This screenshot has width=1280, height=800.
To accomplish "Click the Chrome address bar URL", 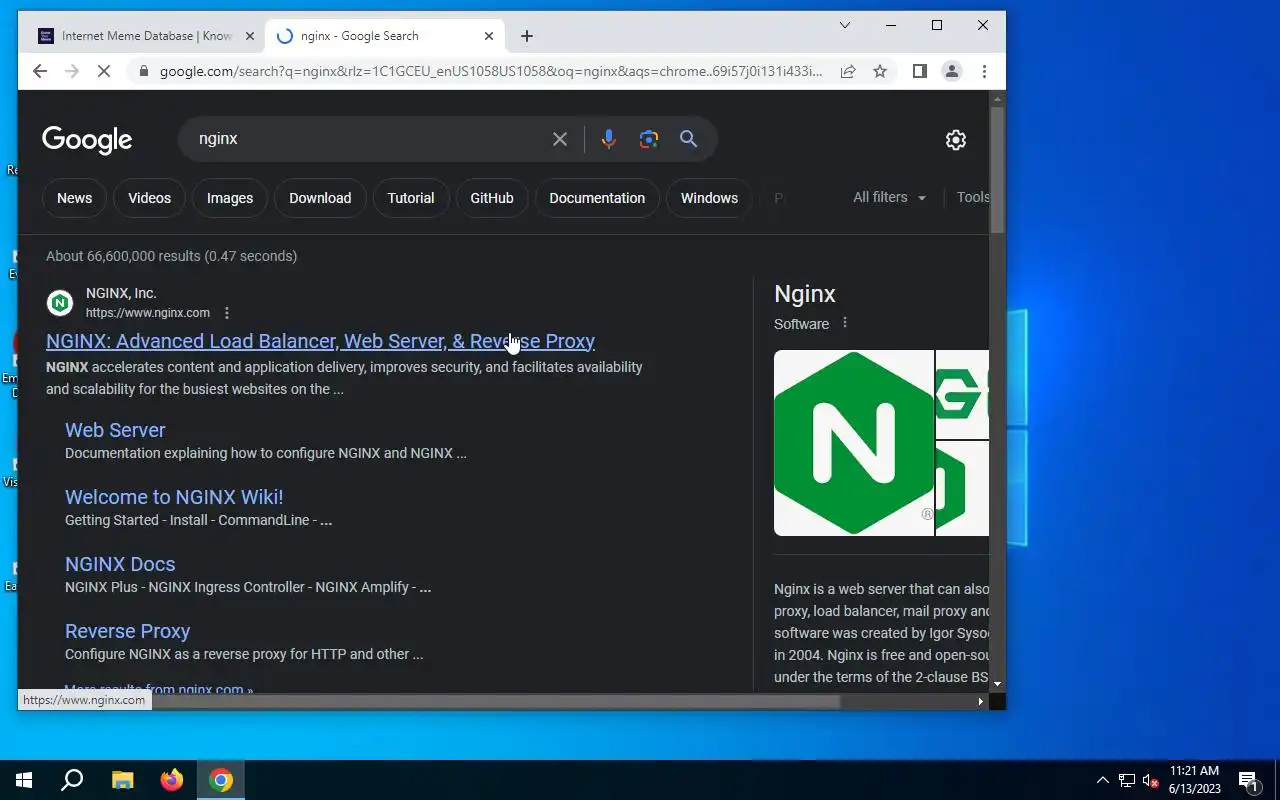I will [x=491, y=71].
